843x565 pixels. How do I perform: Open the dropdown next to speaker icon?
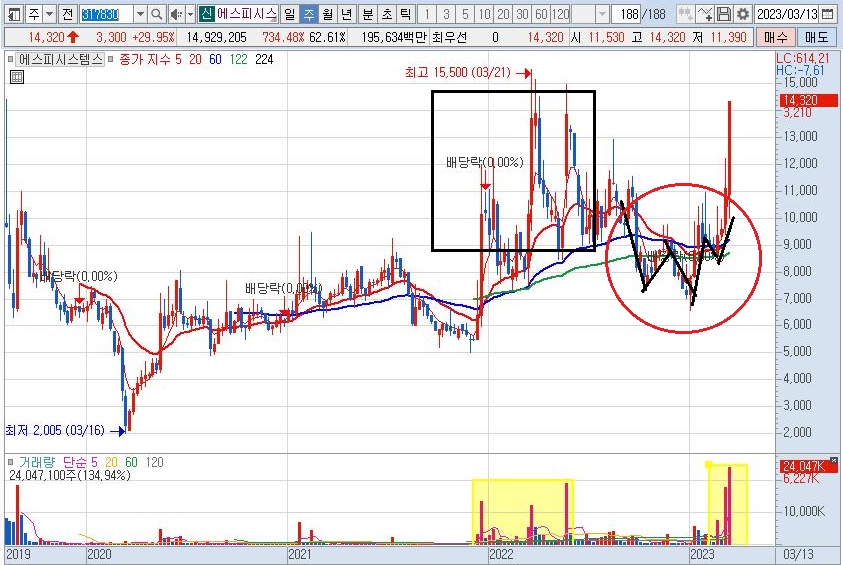pos(190,14)
